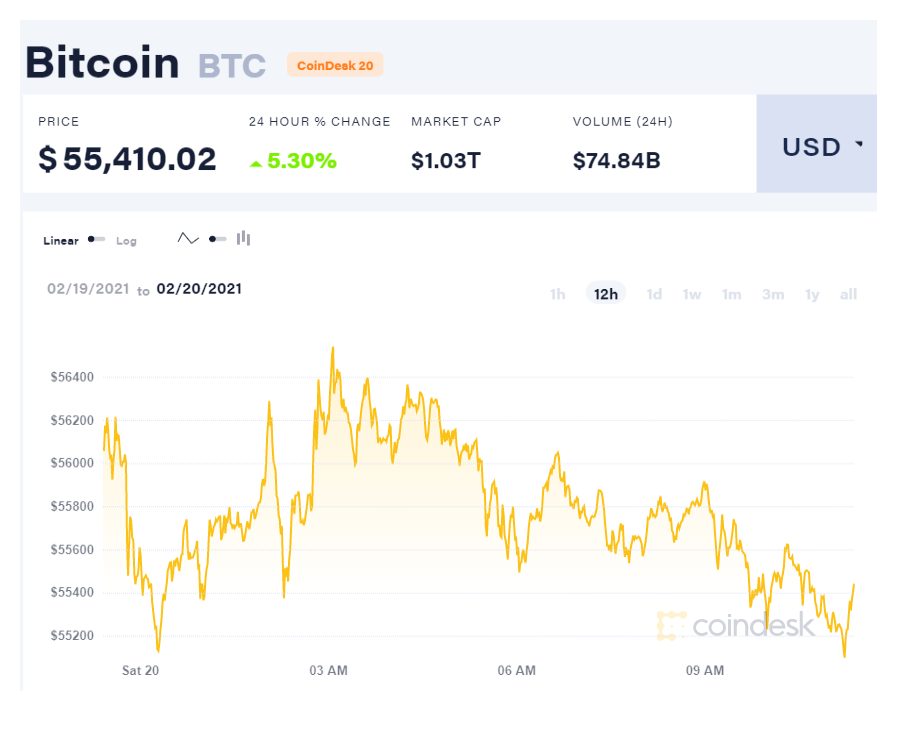897x751 pixels.
Task: Switch to the 1w time range
Action: 692,294
